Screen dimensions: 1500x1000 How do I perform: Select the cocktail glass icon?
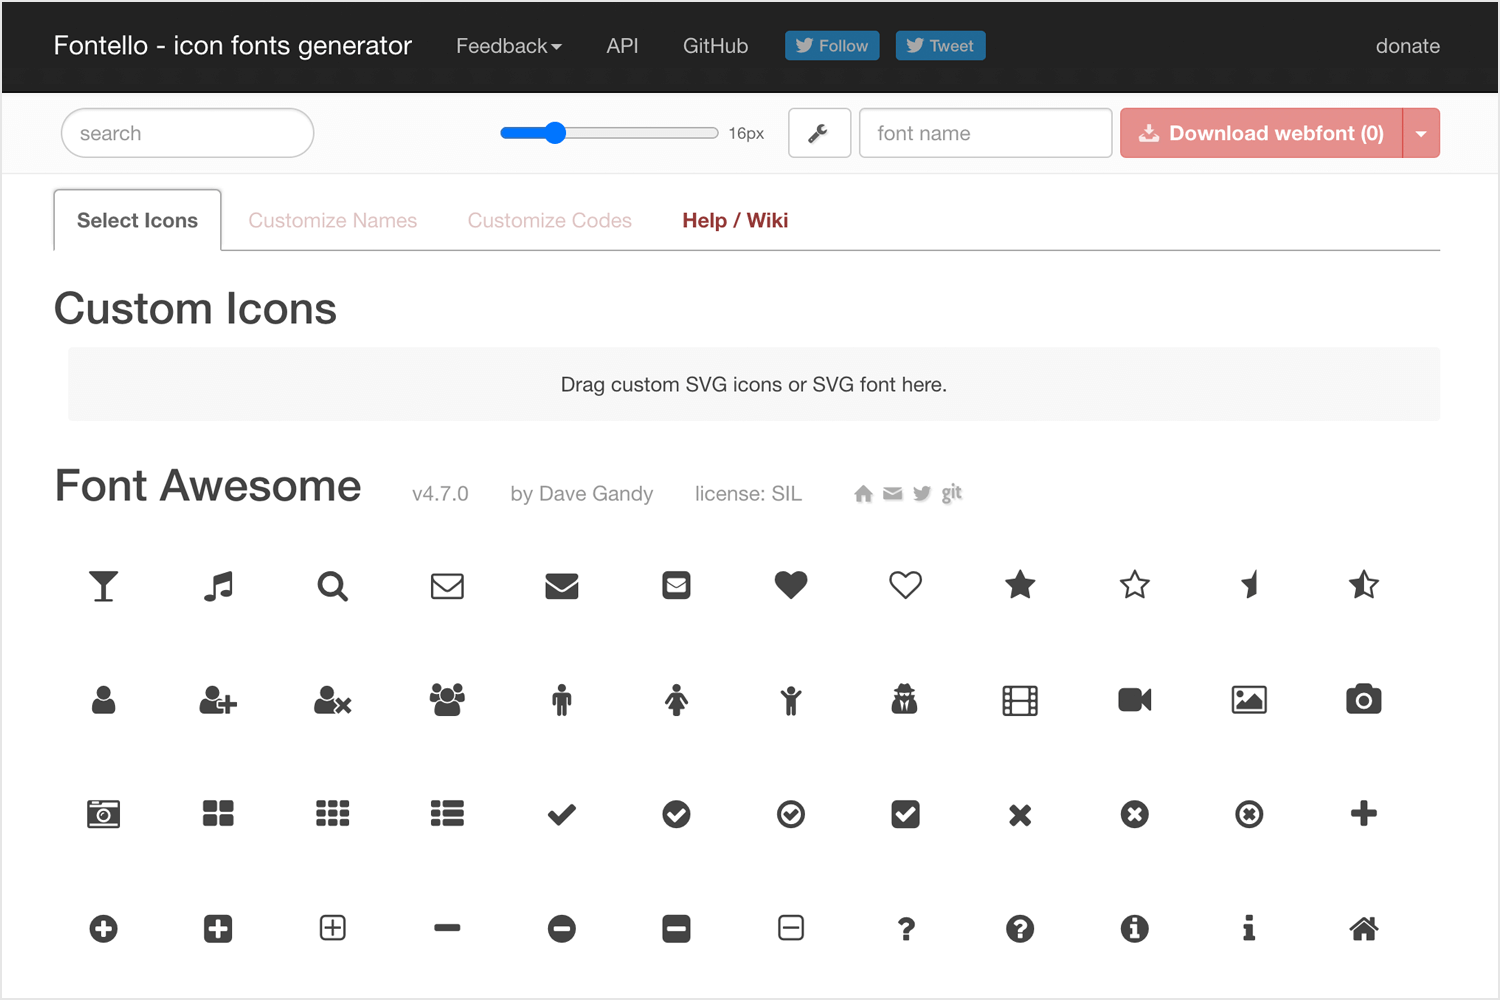coord(104,586)
